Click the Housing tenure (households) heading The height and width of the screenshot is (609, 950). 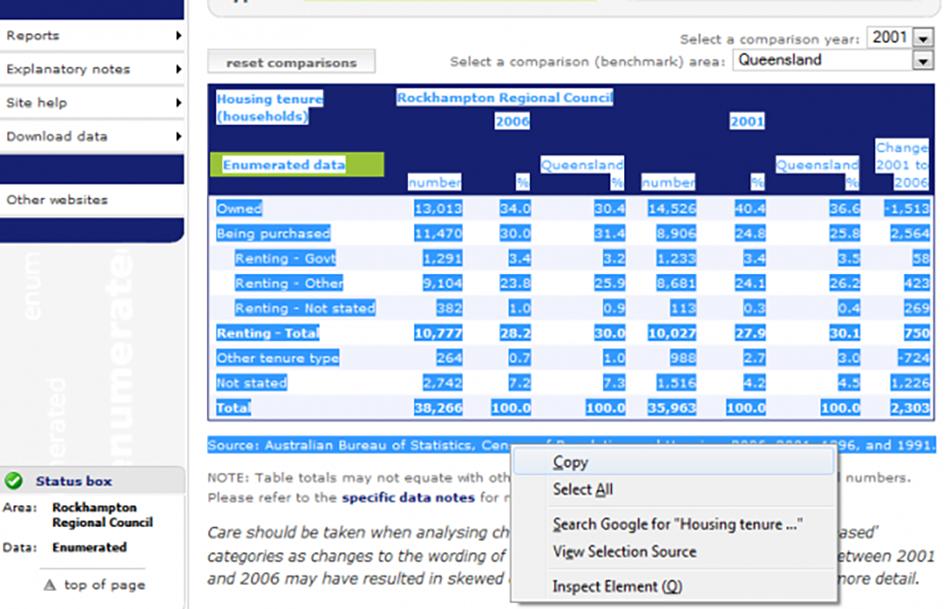point(269,107)
